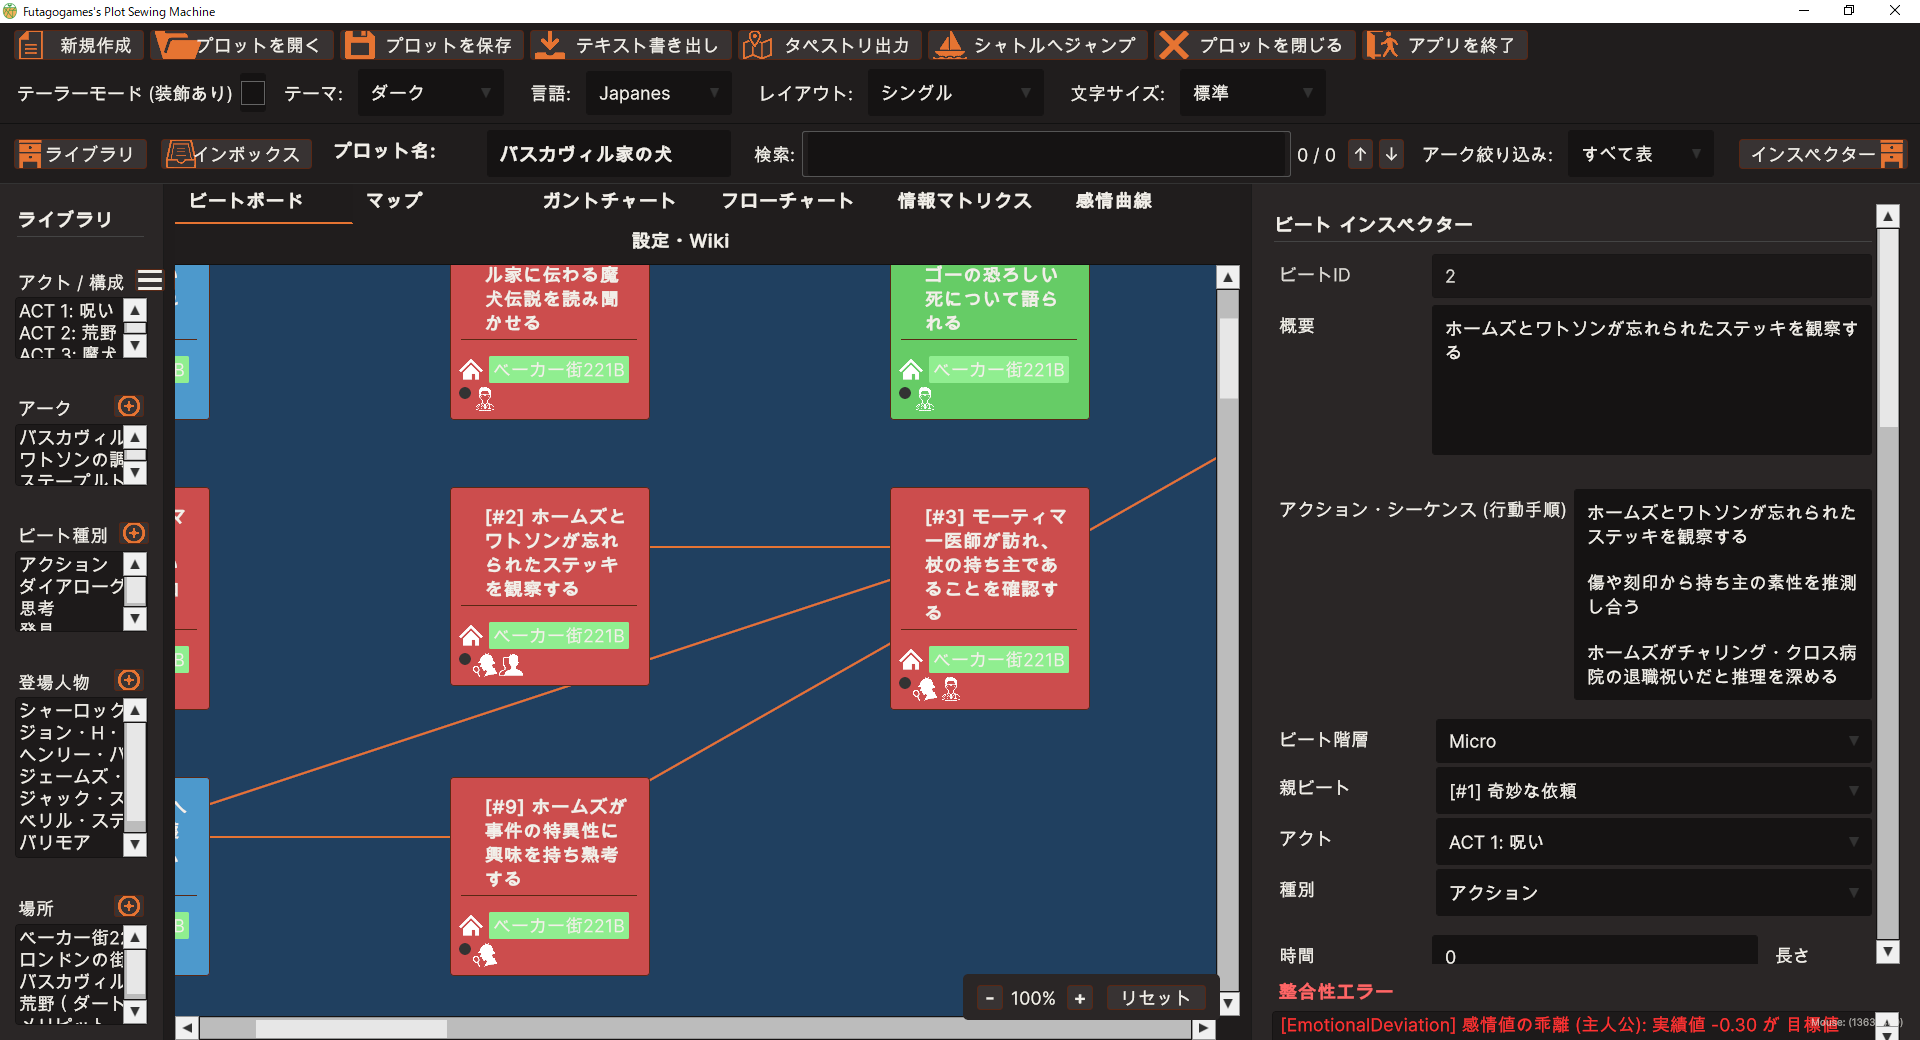
Task: Select ダイアローグ in ビート種別 list
Action: pos(72,586)
